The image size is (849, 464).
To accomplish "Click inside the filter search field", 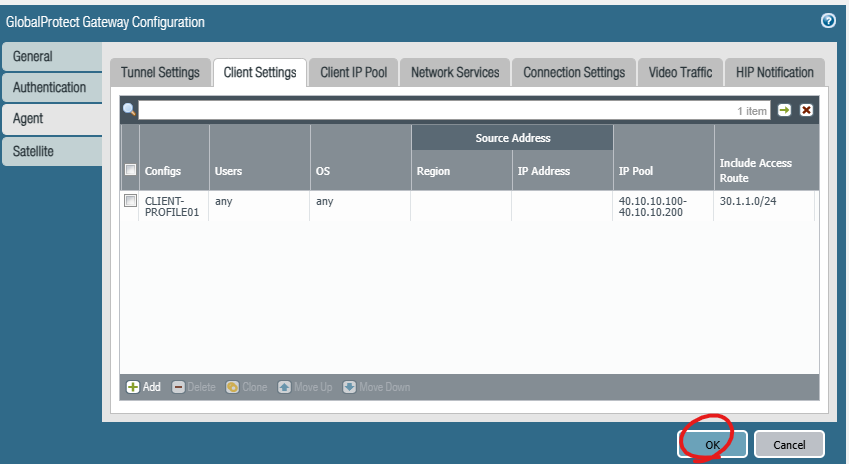I will [x=454, y=110].
